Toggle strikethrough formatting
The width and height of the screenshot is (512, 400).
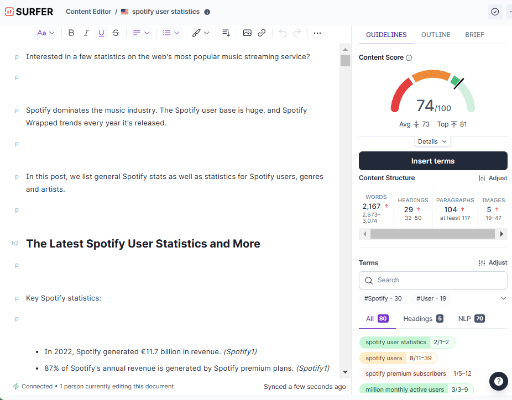pyautogui.click(x=116, y=33)
